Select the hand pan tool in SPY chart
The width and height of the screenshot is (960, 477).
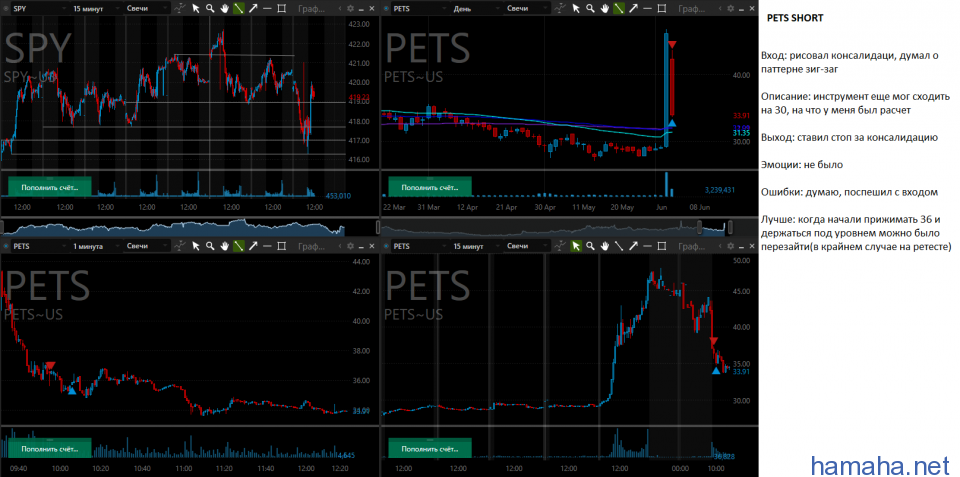224,9
